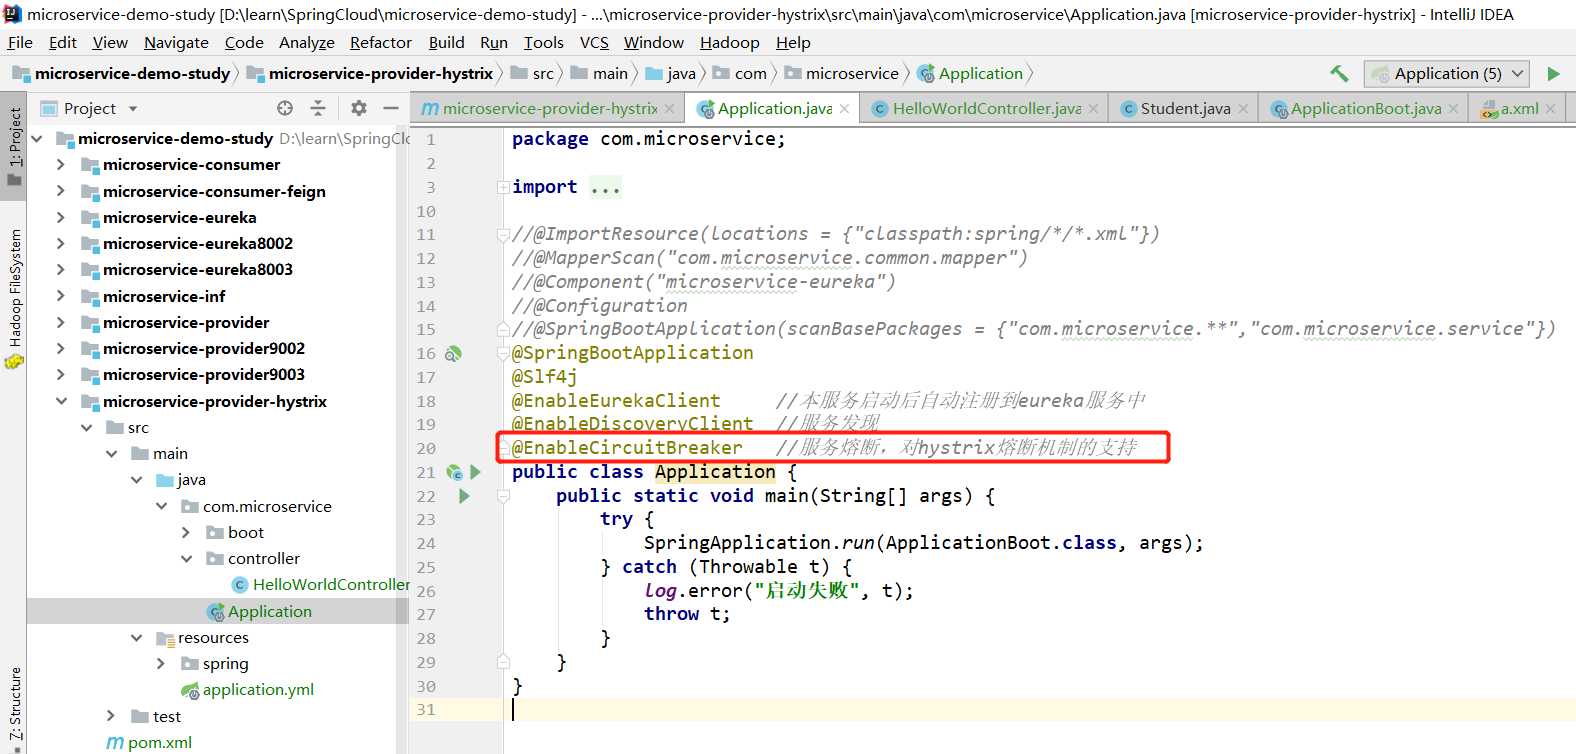
Task: Expand the spring resources folder
Action: 161,663
